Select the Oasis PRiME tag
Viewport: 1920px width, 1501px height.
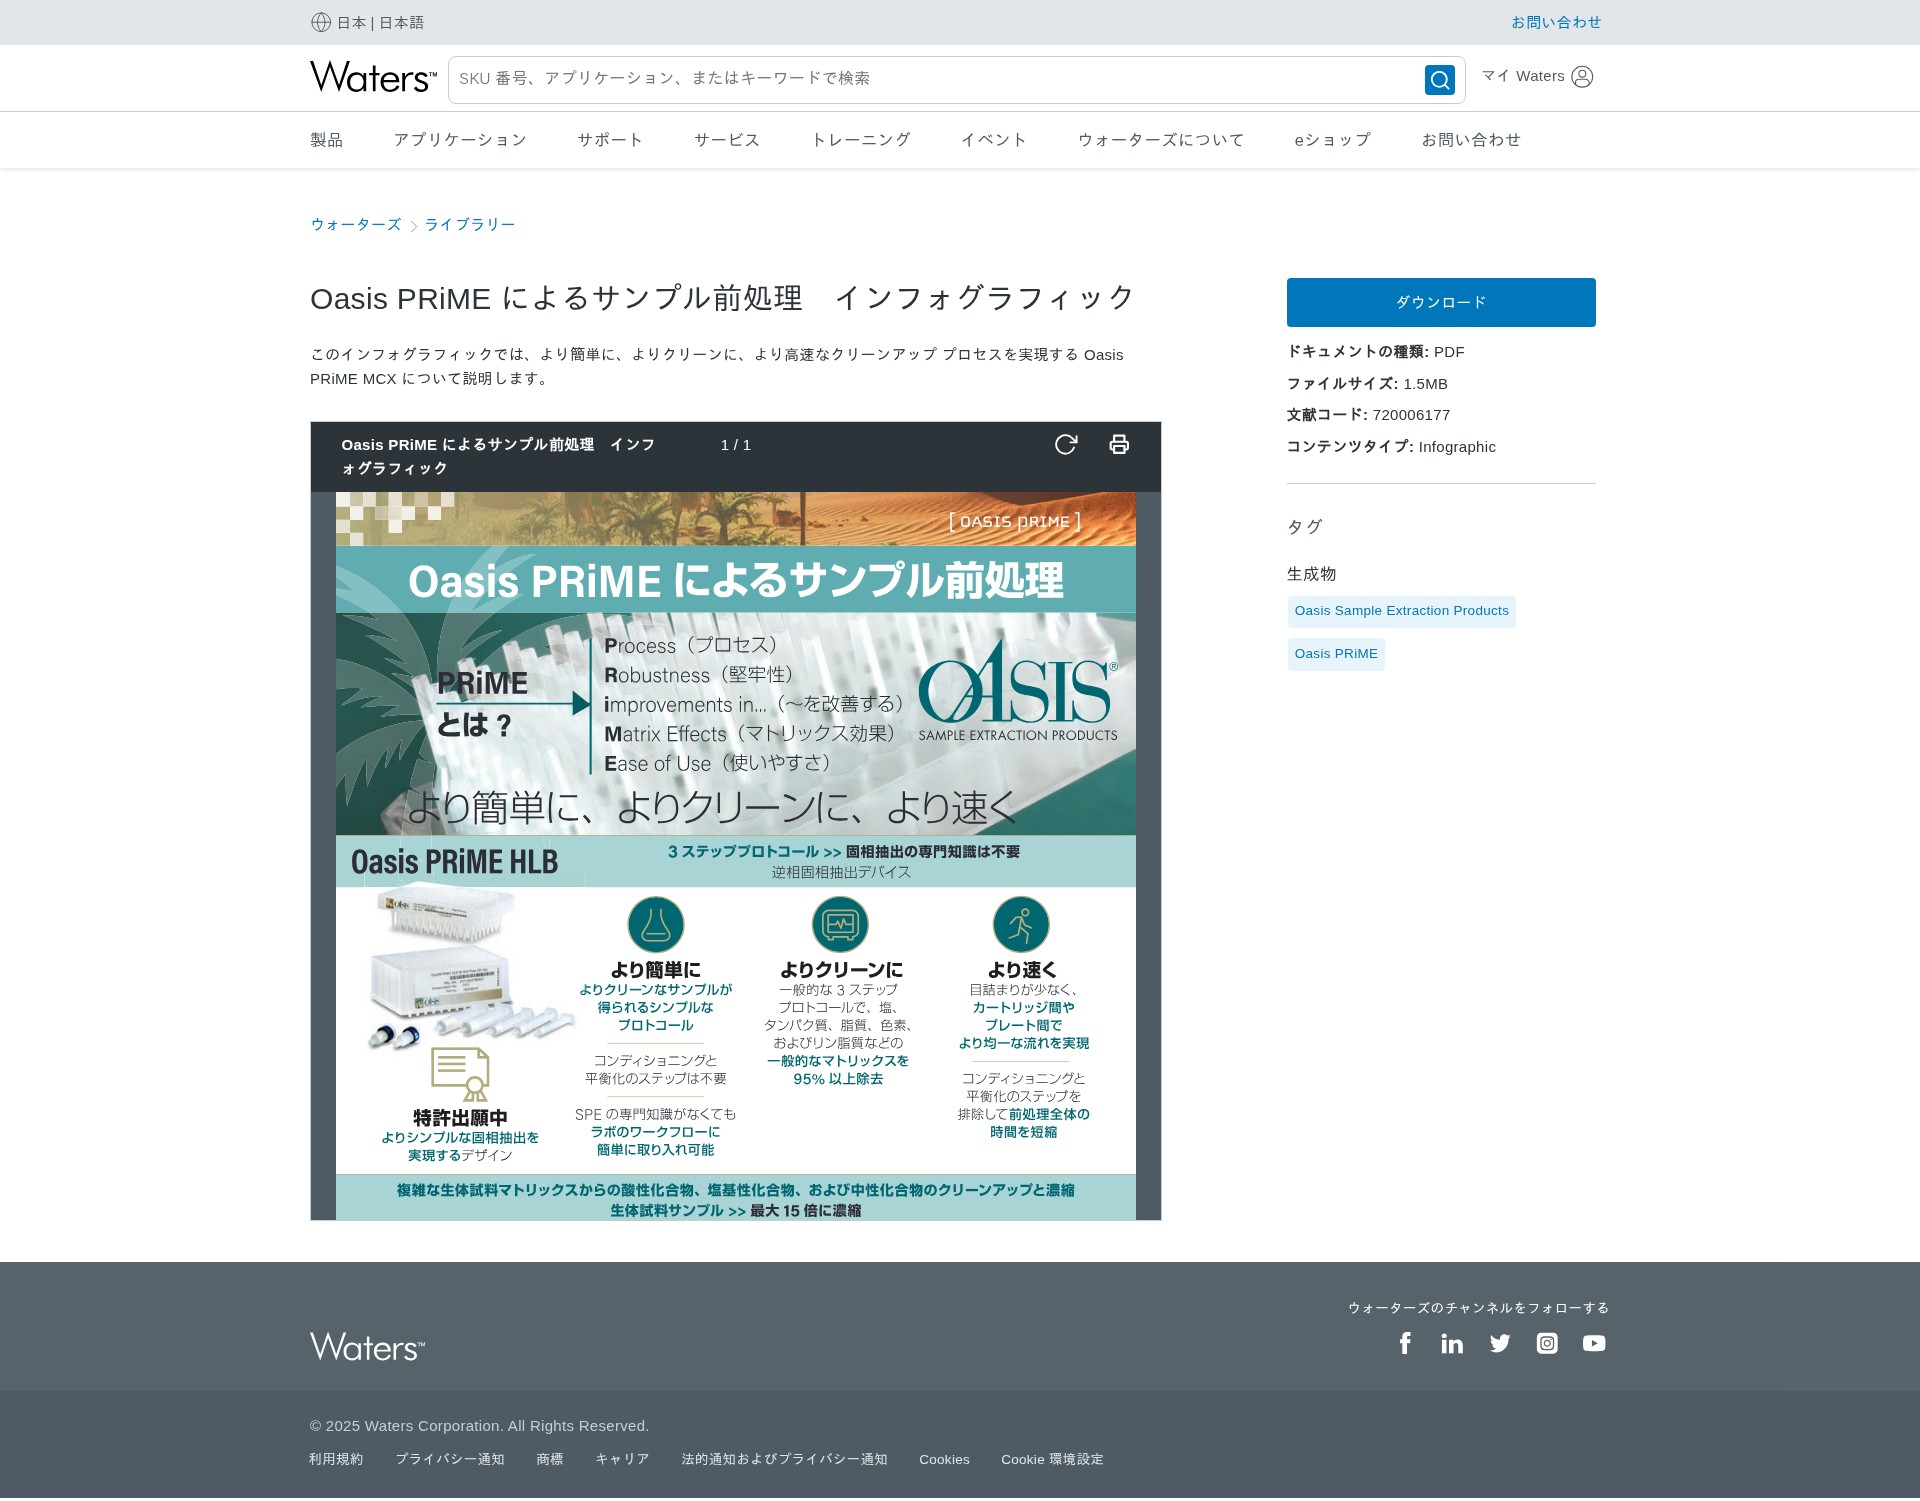[x=1336, y=654]
